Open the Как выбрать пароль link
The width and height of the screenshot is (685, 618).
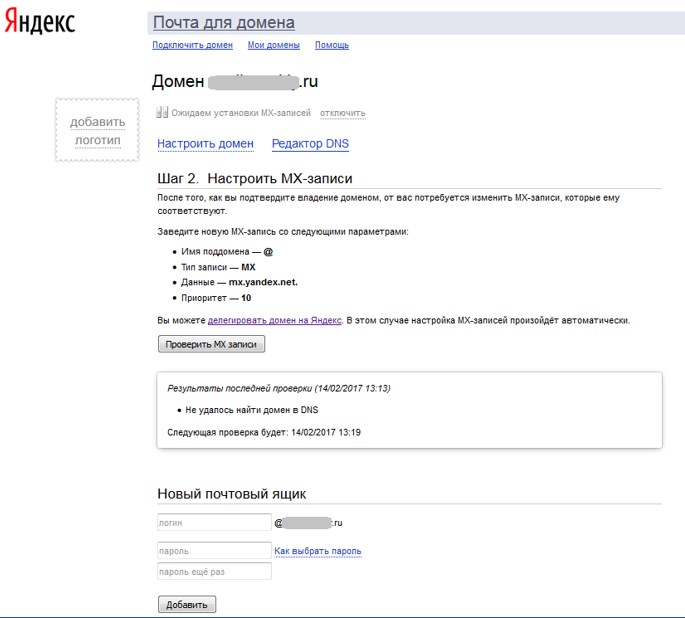point(318,551)
